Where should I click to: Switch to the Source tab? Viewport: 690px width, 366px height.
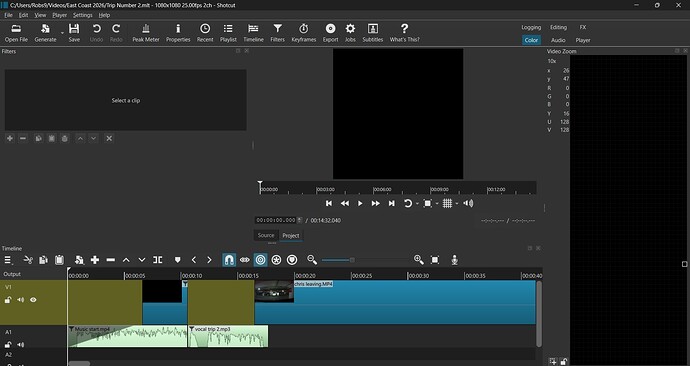coord(266,235)
